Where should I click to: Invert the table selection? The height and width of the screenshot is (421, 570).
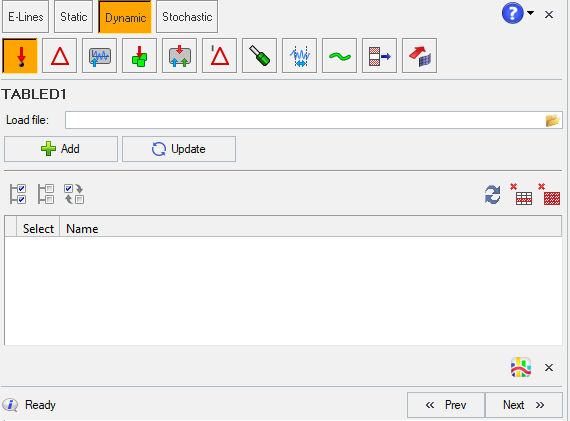click(x=74, y=194)
